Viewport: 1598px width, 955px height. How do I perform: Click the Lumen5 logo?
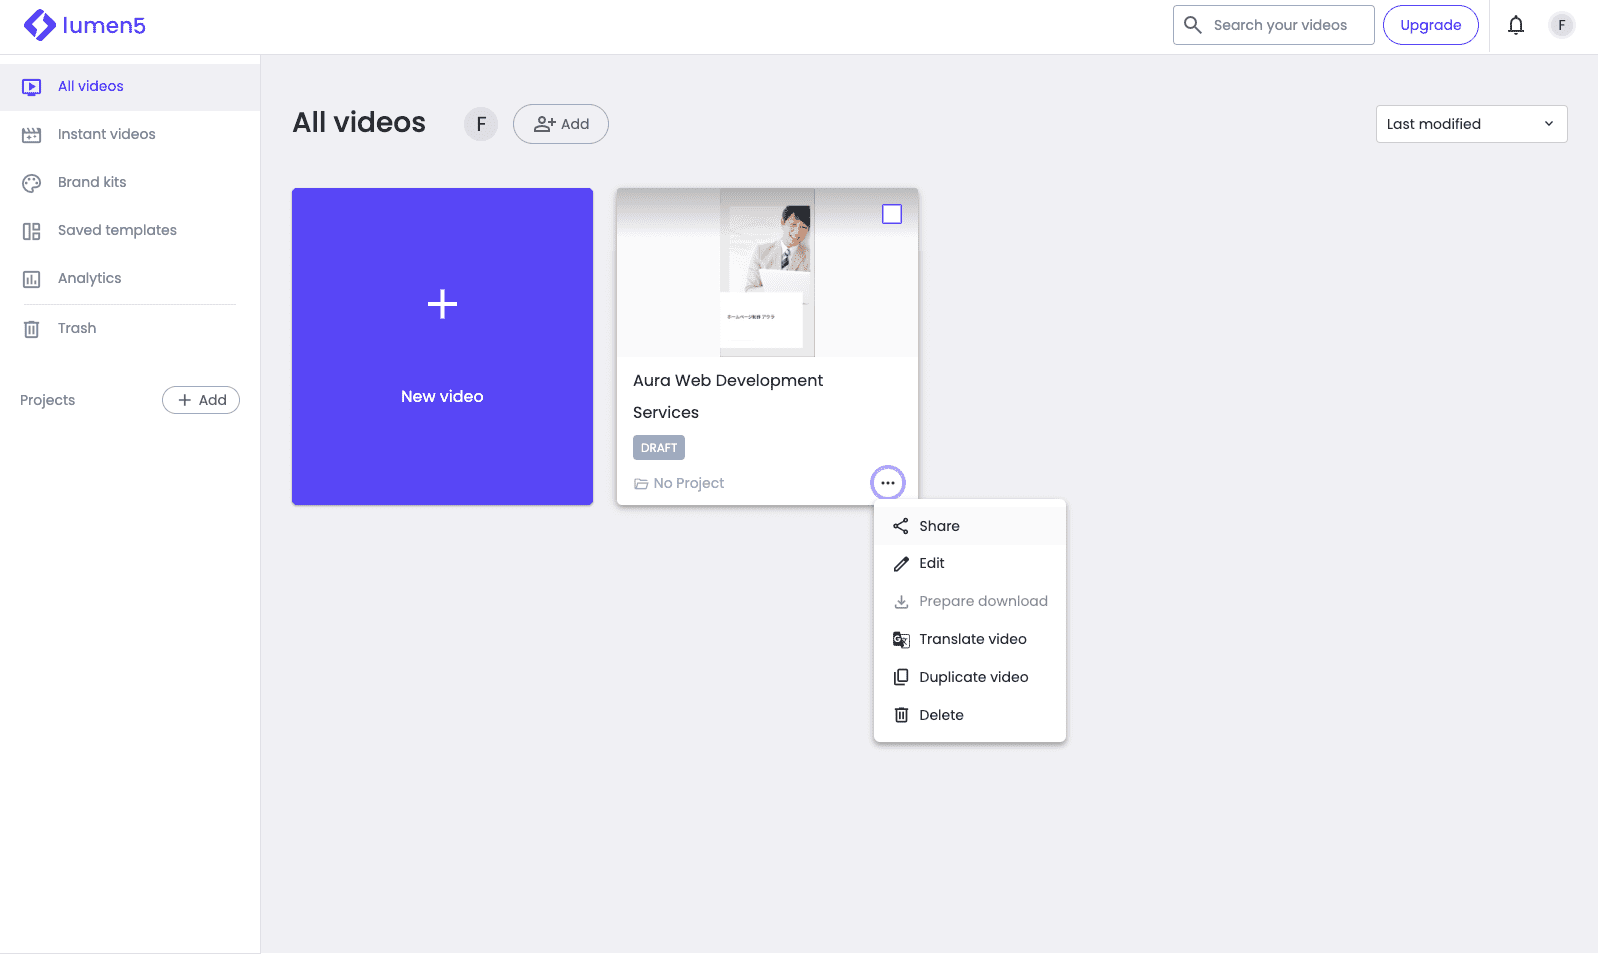pos(85,25)
